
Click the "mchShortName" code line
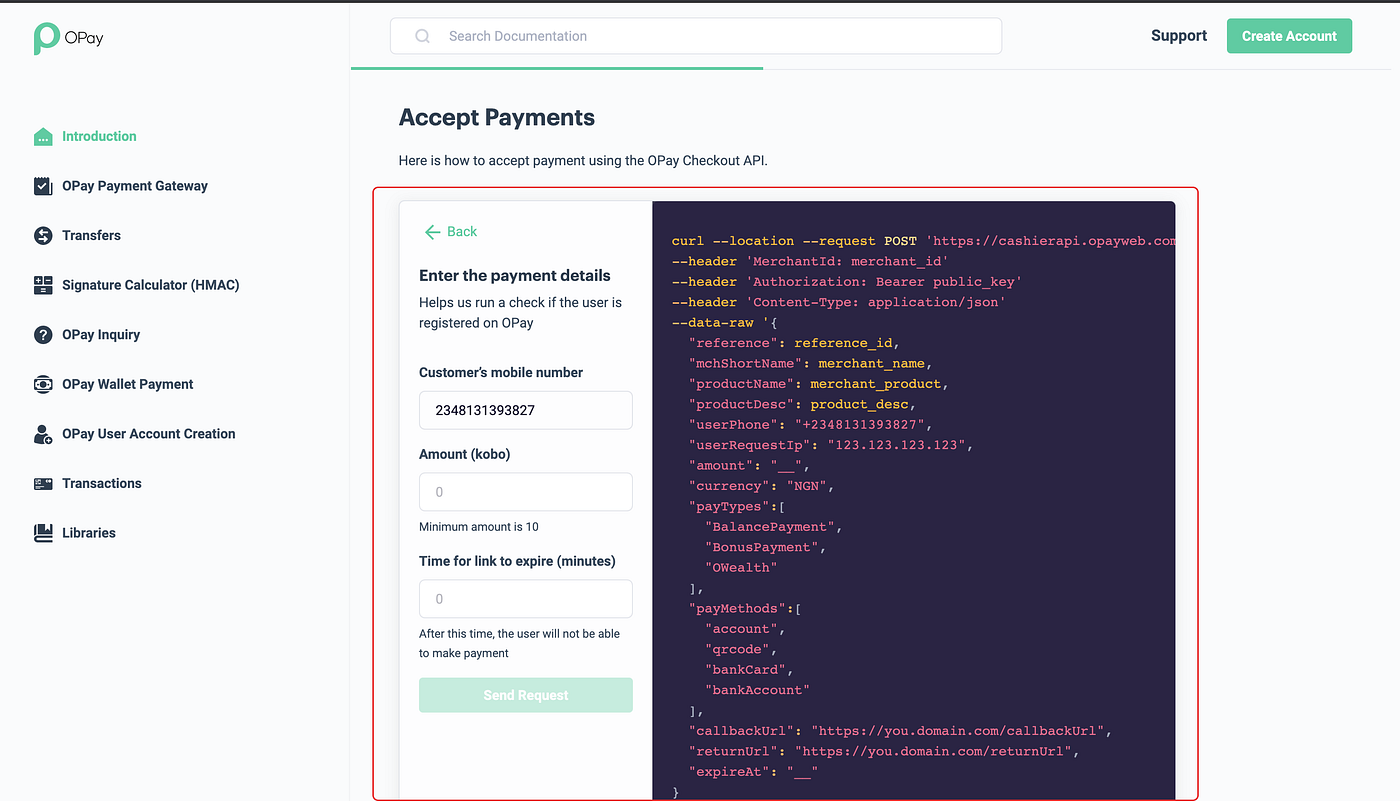tap(810, 363)
